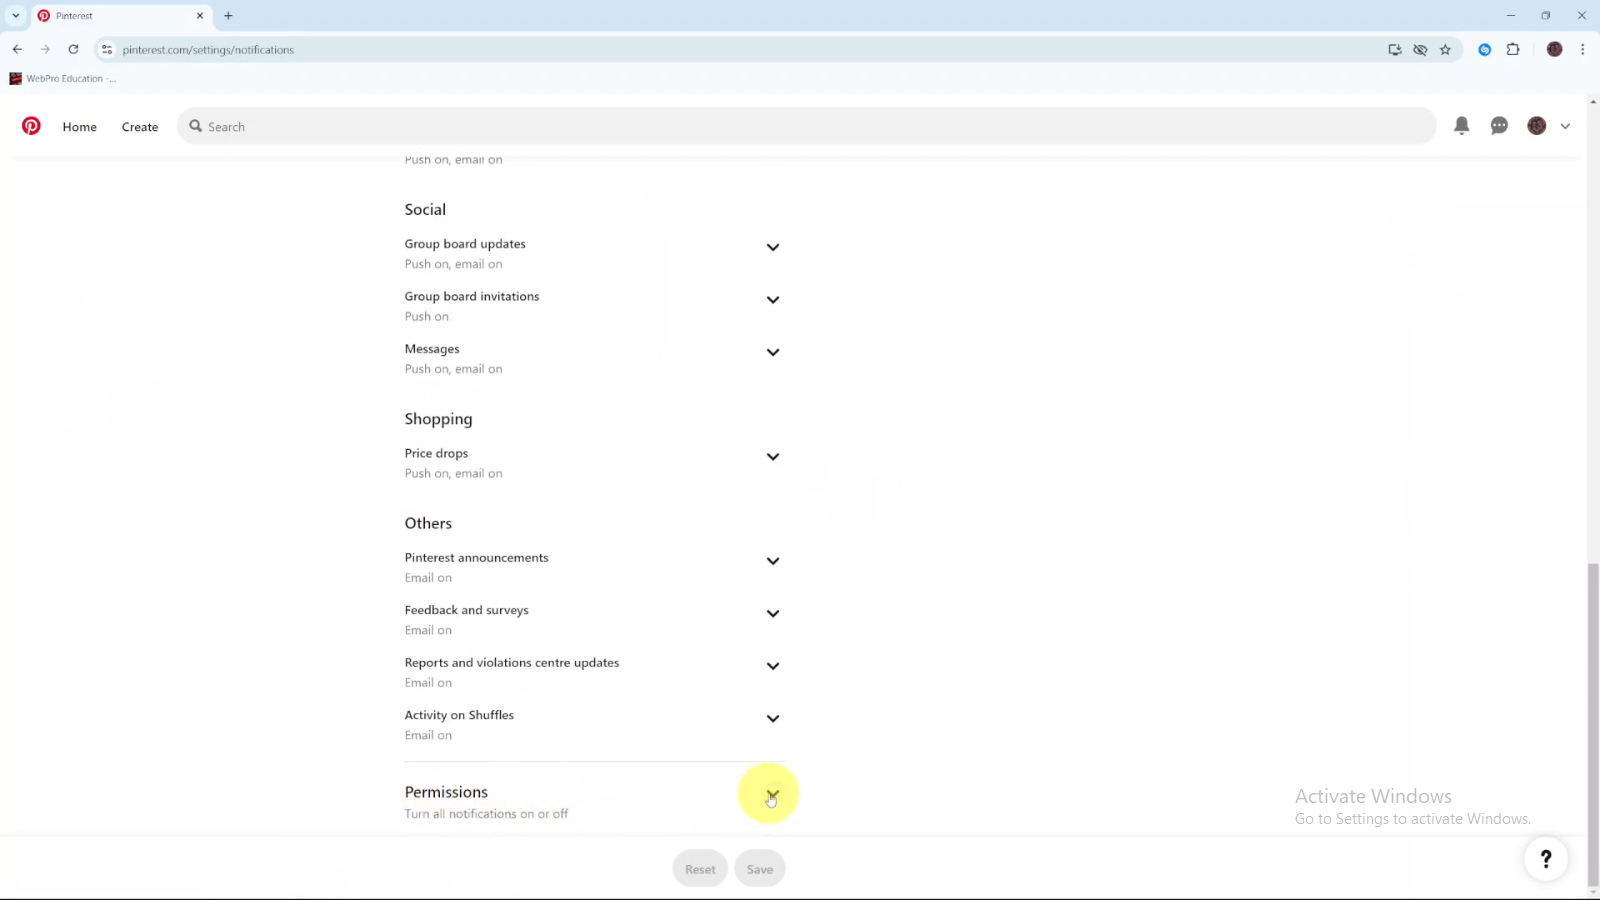Click the Pinterest logo icon
Viewport: 1600px width, 900px height.
point(31,126)
